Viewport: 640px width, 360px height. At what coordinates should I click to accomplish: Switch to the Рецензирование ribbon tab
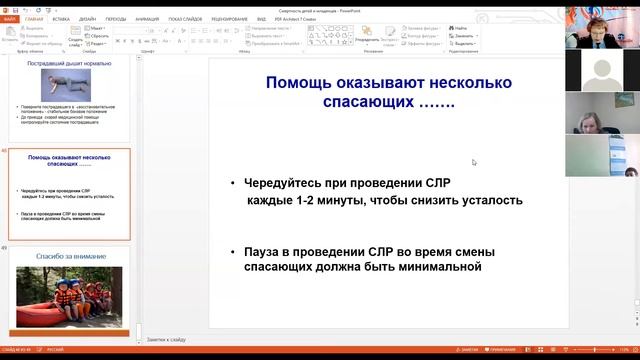[229, 19]
